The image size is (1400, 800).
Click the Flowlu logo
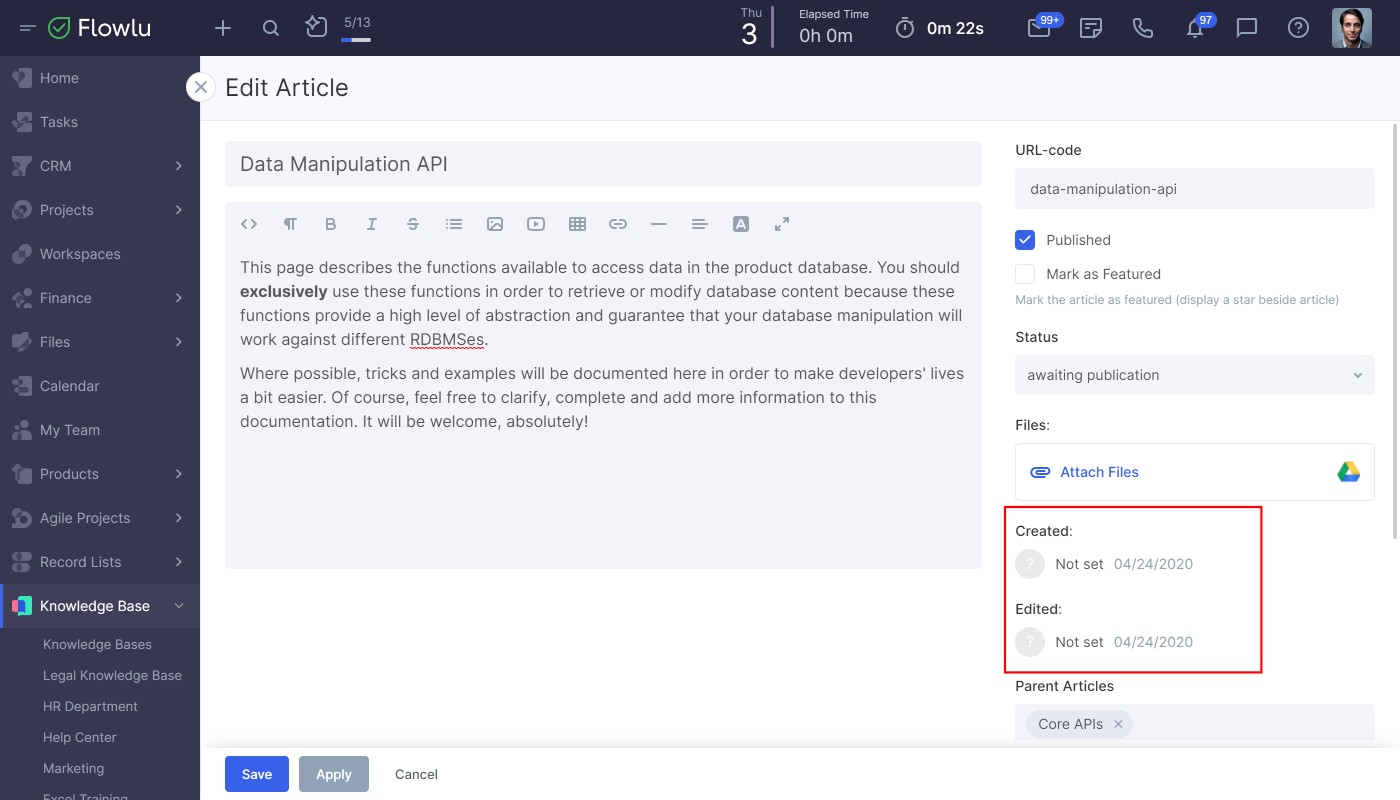pyautogui.click(x=100, y=28)
